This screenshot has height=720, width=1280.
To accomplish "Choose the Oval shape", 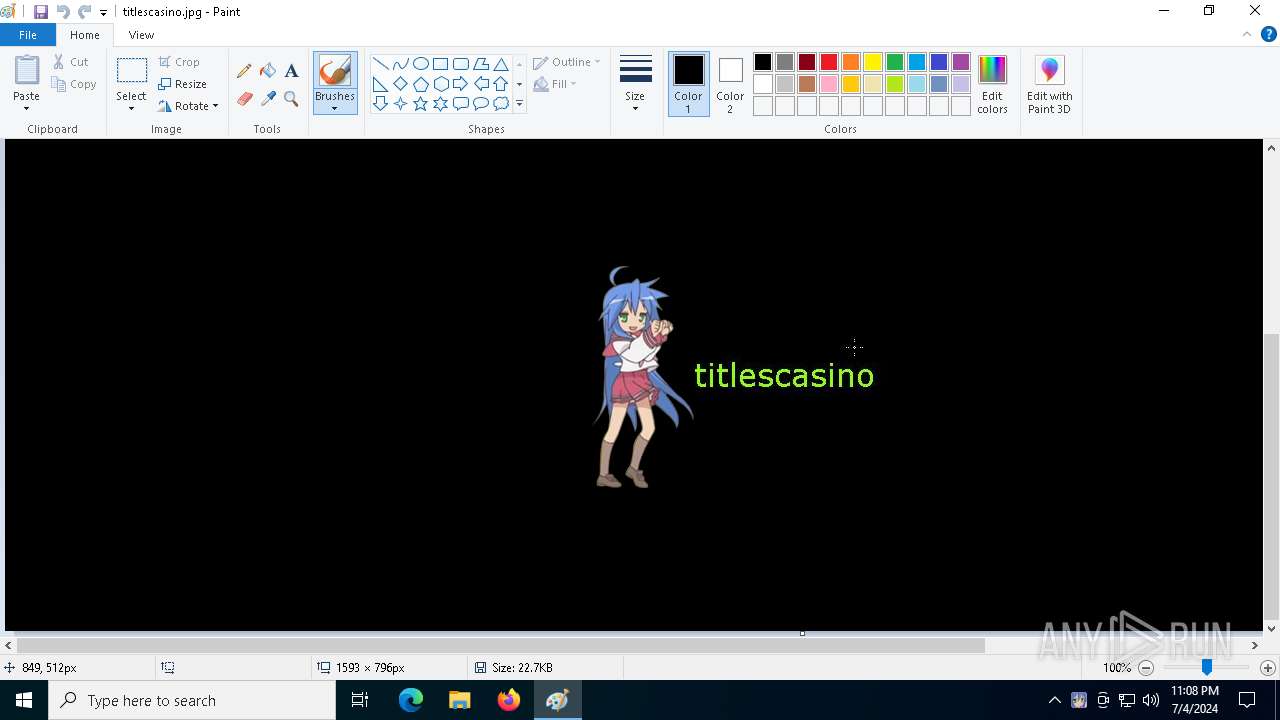I will (x=420, y=64).
